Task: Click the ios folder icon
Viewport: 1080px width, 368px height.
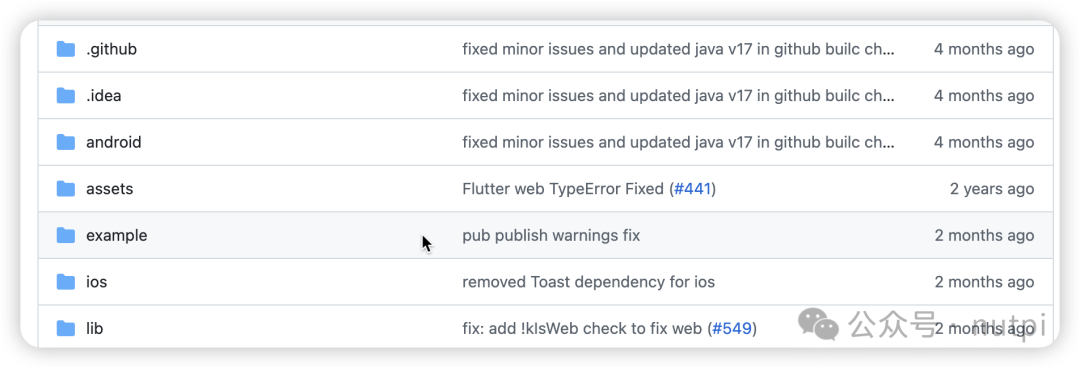Action: coord(65,282)
